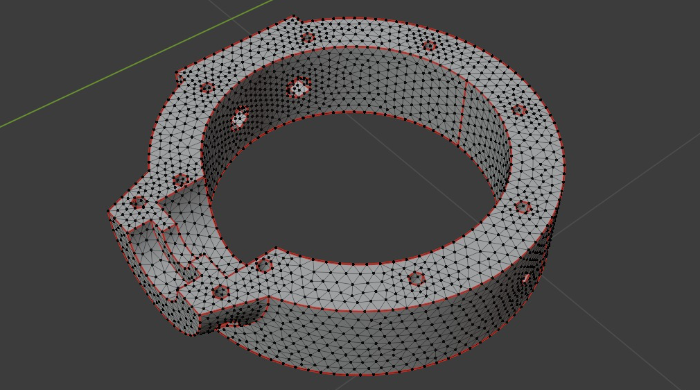Select the hole just above the clamp recess
This screenshot has width=700, height=390.
[x=181, y=181]
